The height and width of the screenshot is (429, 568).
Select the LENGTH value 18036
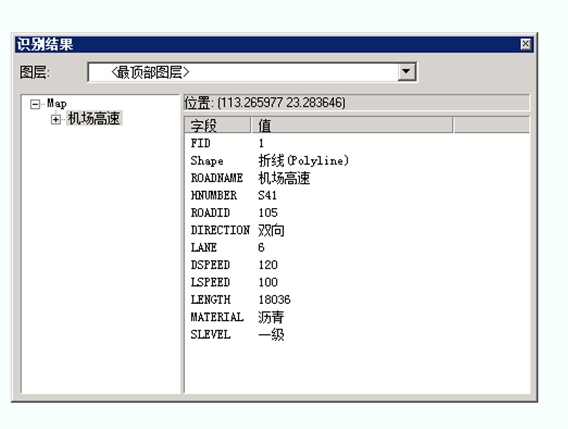[275, 300]
